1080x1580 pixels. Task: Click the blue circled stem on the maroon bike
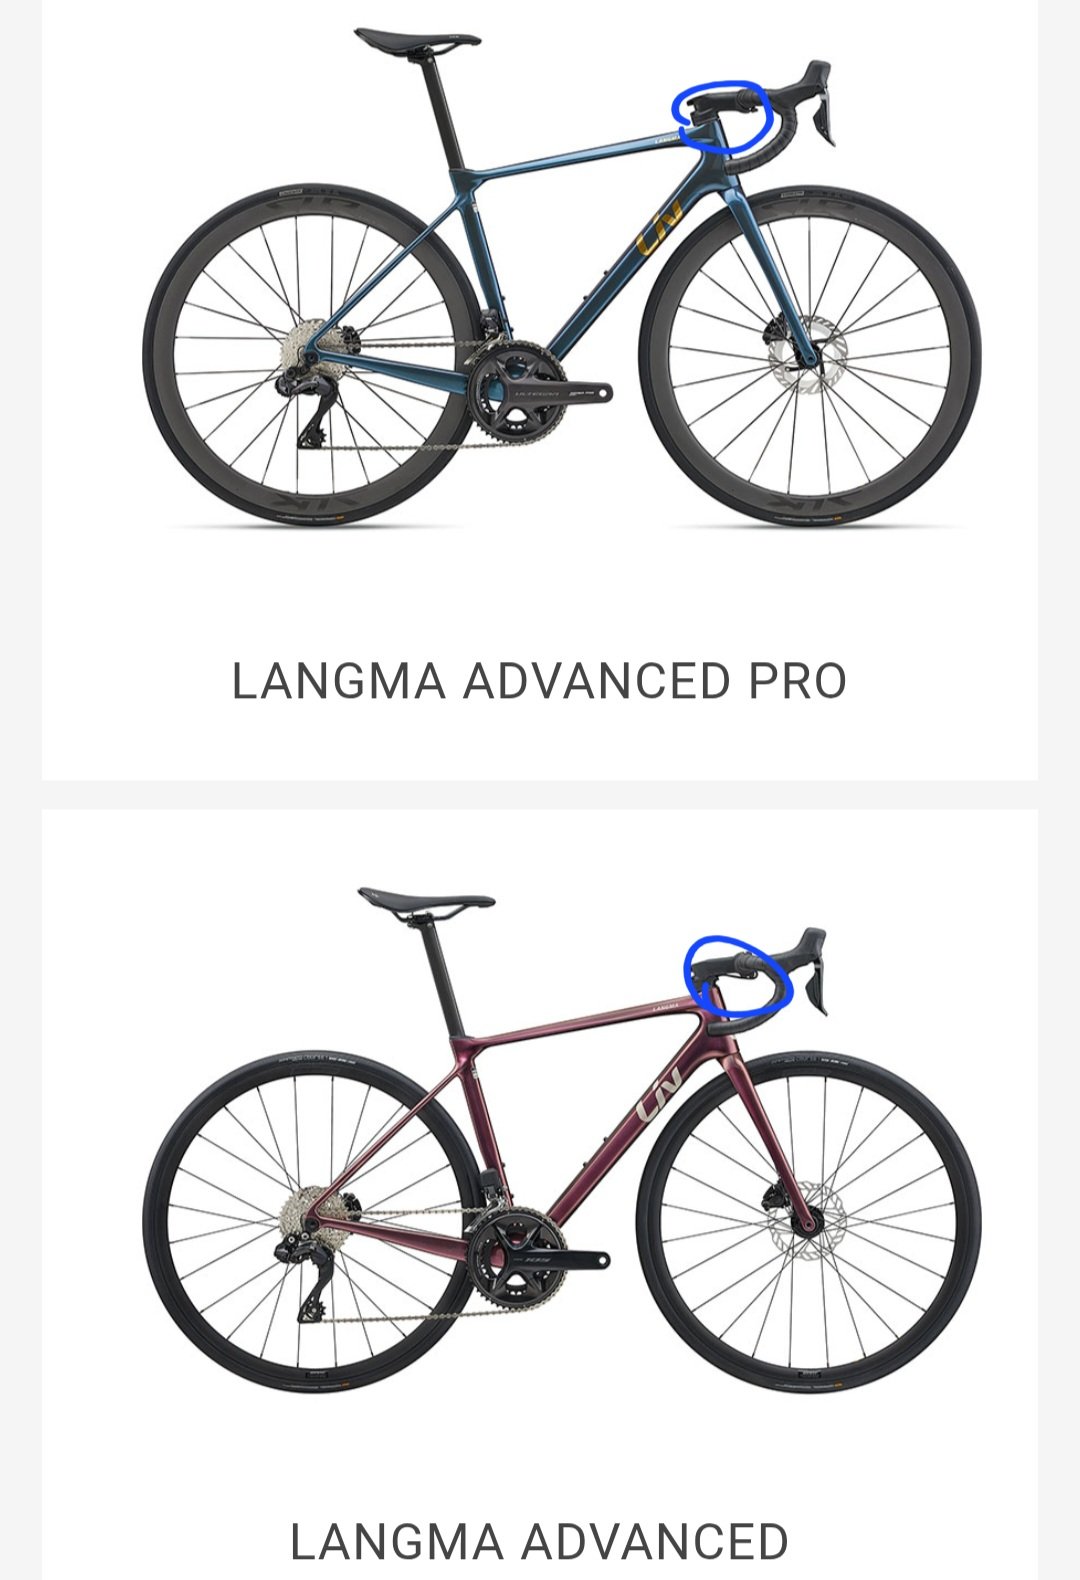[738, 975]
